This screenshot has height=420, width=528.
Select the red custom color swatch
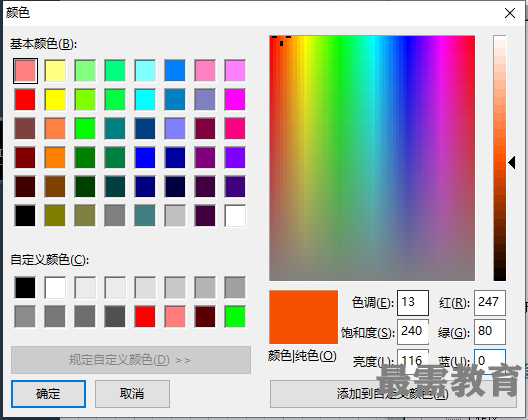coord(145,317)
